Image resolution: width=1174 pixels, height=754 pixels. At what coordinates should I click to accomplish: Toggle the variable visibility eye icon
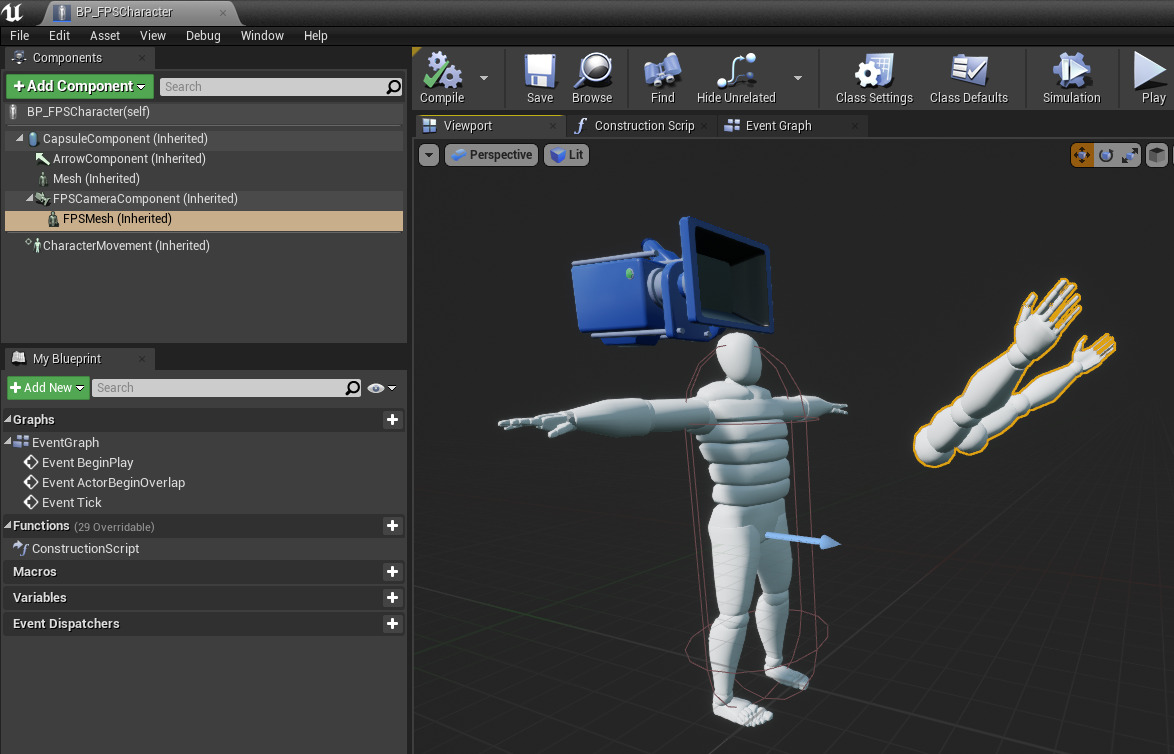pyautogui.click(x=374, y=387)
